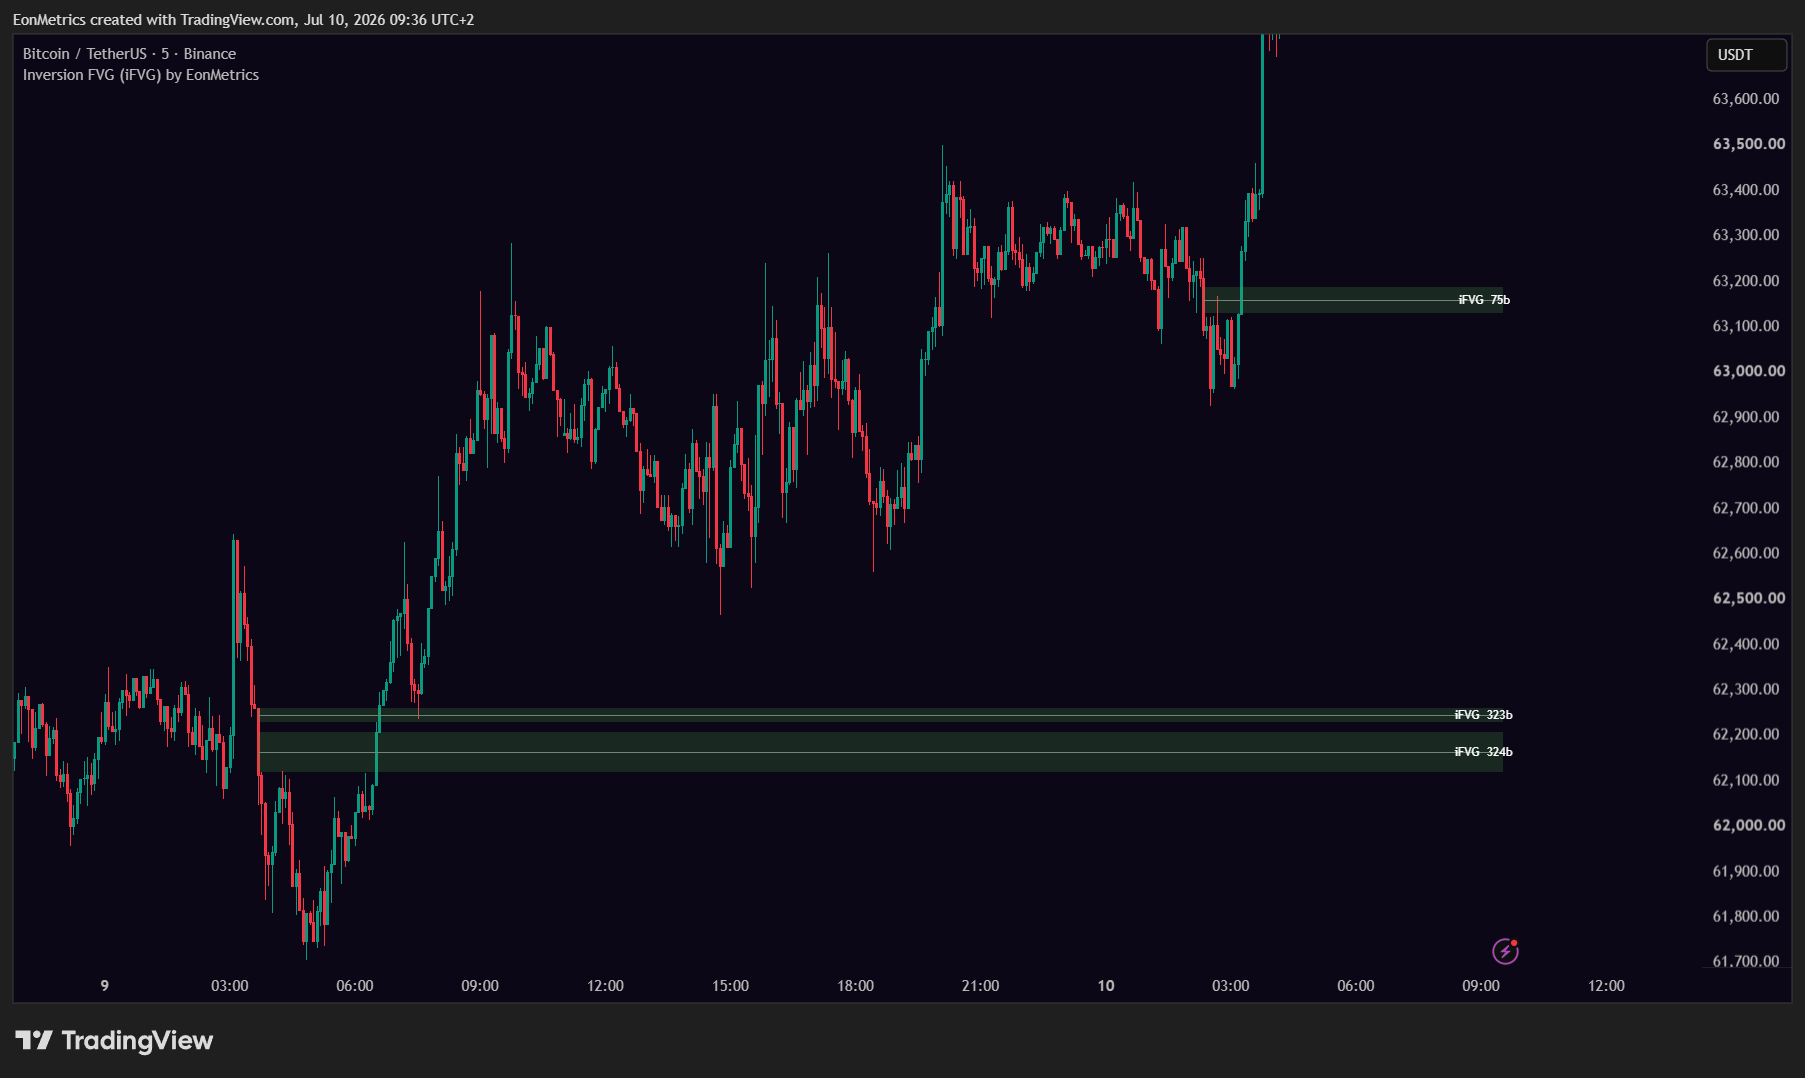Screen dimensions: 1805x1078
Task: Select the Inversion FVG (iFVG) indicator label
Action: coord(141,75)
